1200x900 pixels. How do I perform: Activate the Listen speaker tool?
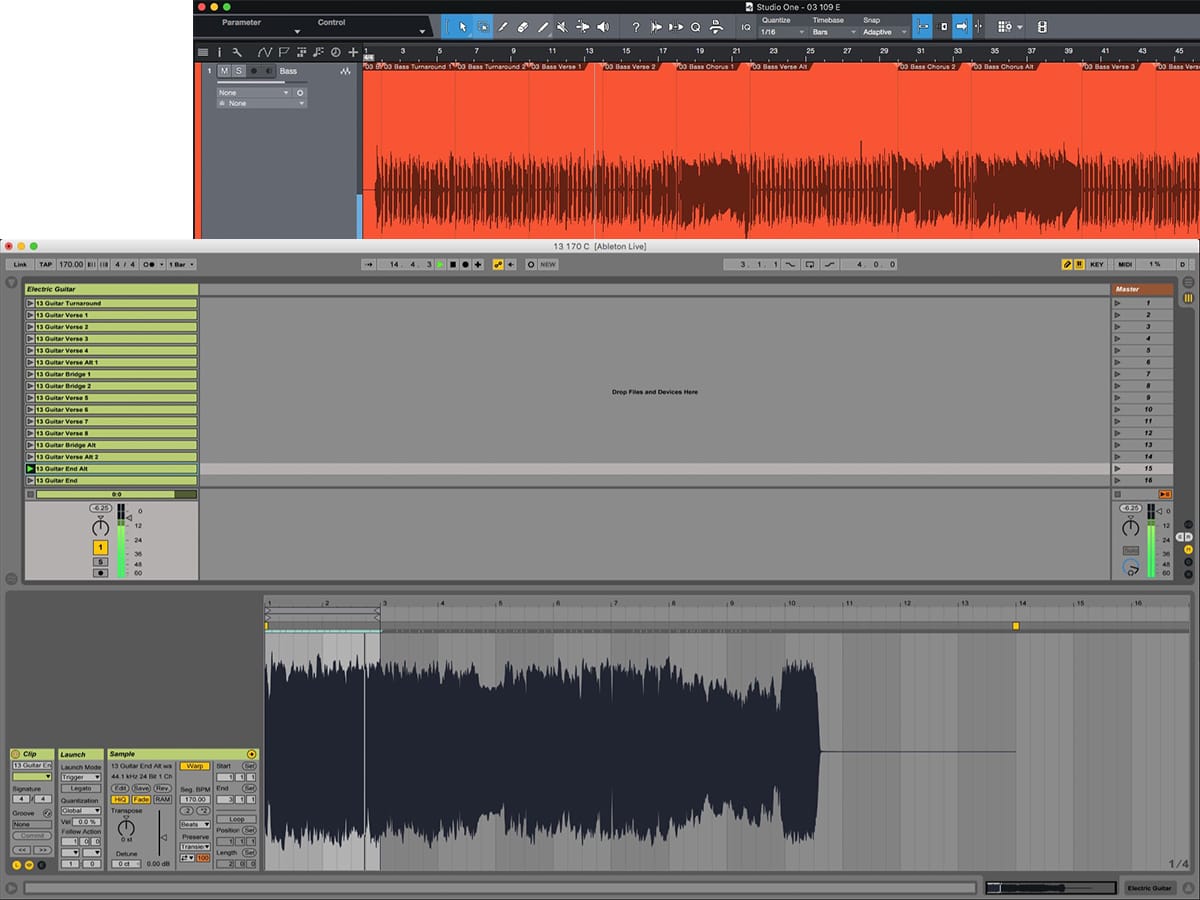[x=603, y=27]
